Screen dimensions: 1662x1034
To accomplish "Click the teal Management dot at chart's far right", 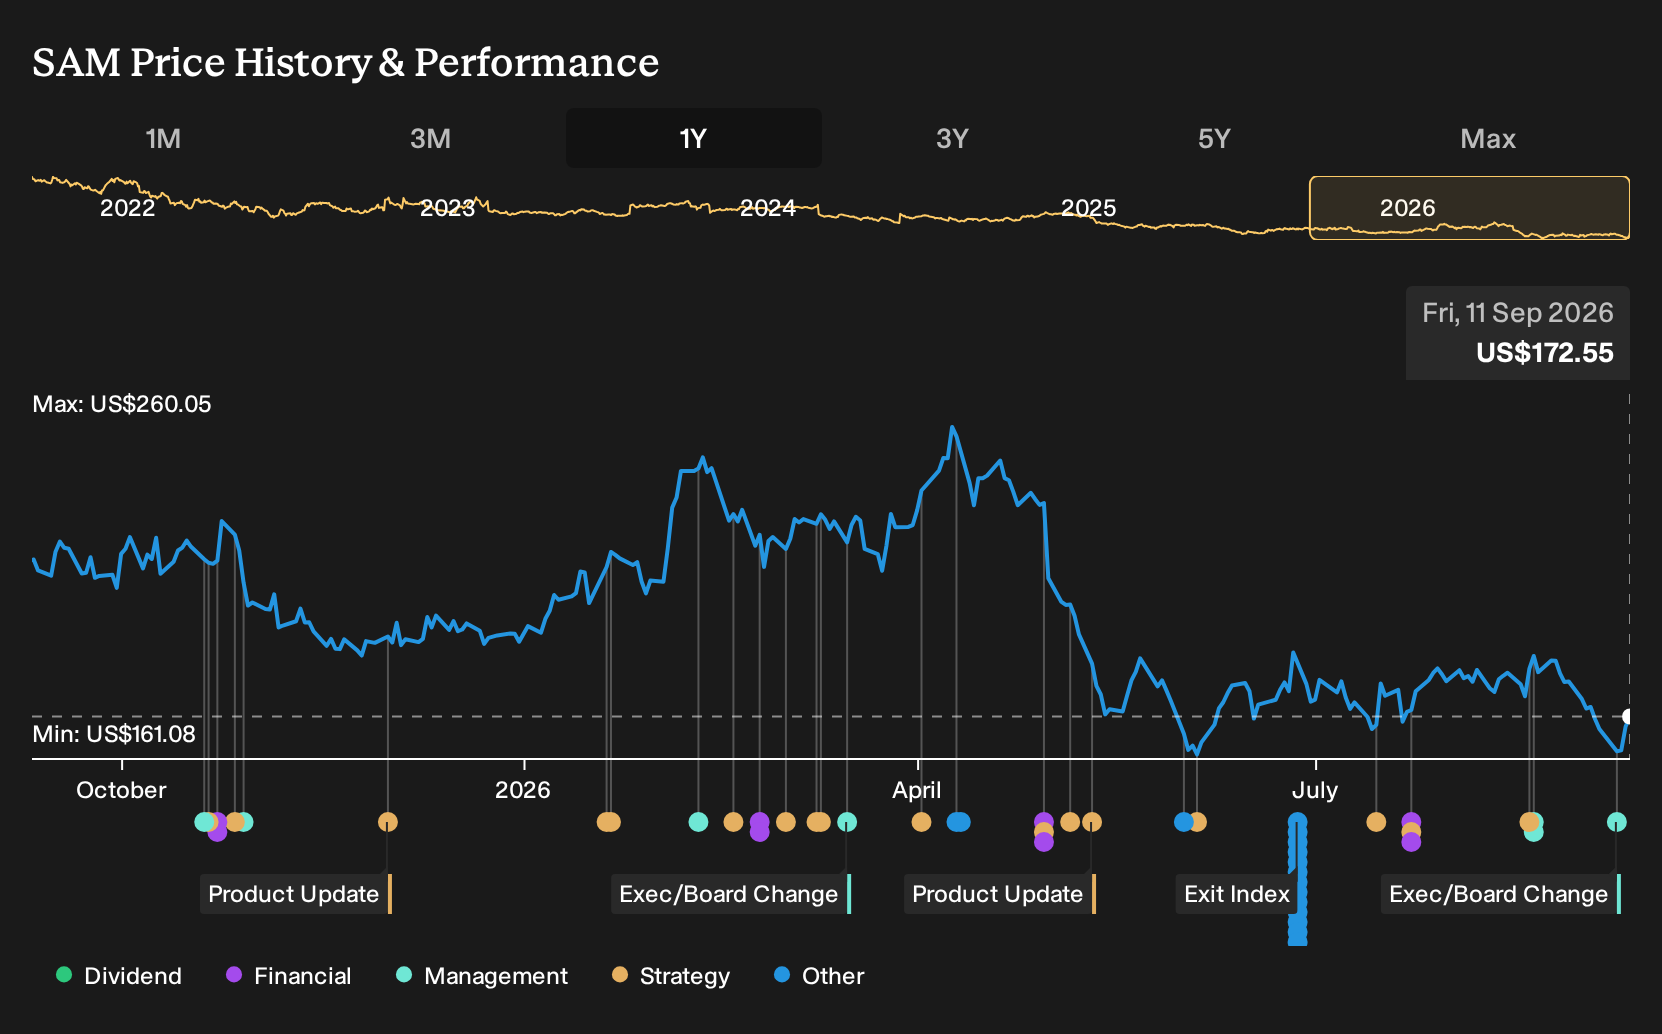I will point(1617,822).
